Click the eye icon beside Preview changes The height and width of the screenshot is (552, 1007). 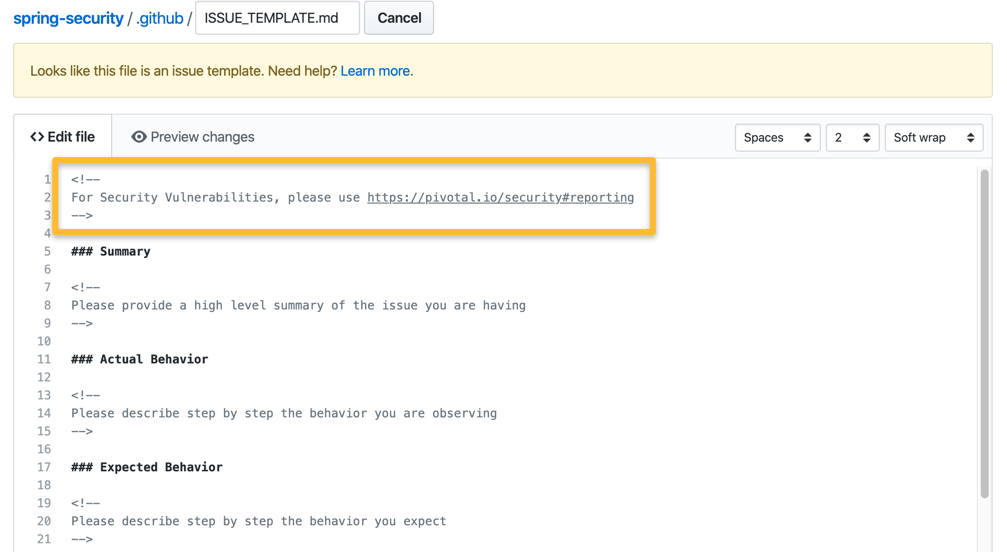coord(139,137)
